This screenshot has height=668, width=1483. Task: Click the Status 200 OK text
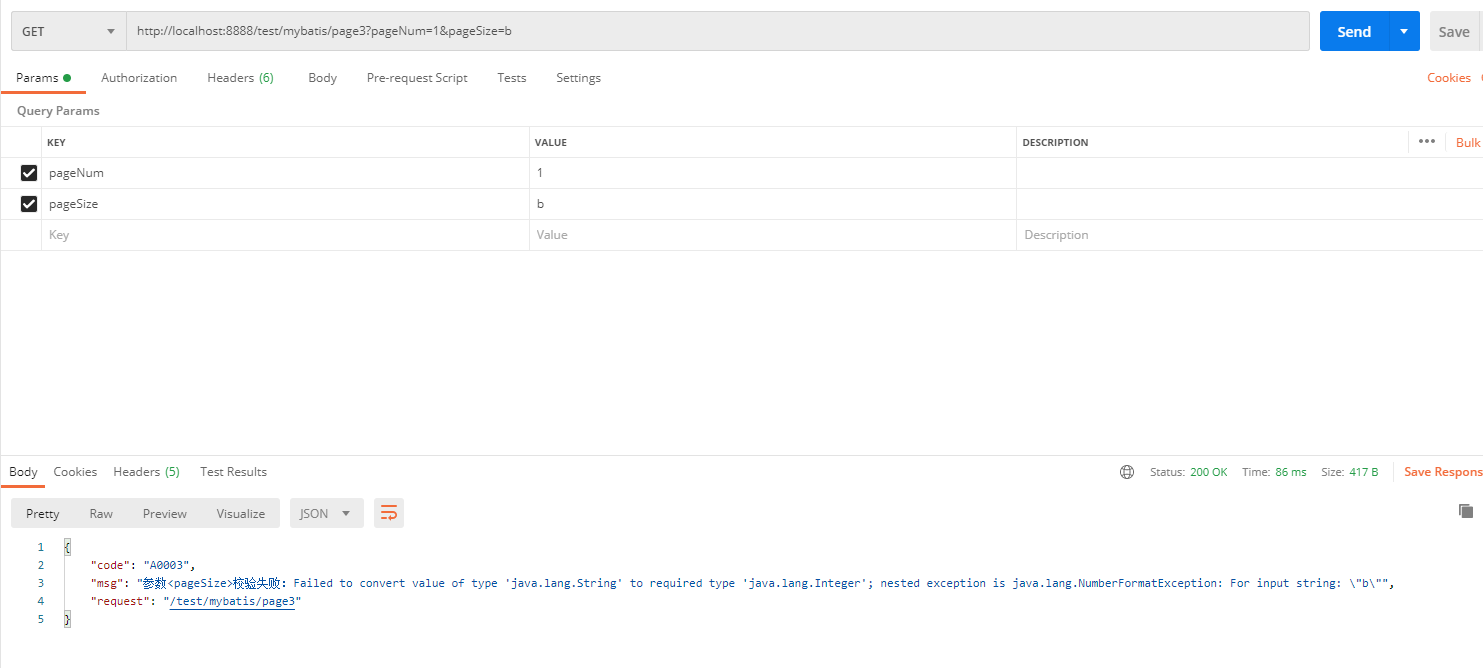pyautogui.click(x=1188, y=472)
